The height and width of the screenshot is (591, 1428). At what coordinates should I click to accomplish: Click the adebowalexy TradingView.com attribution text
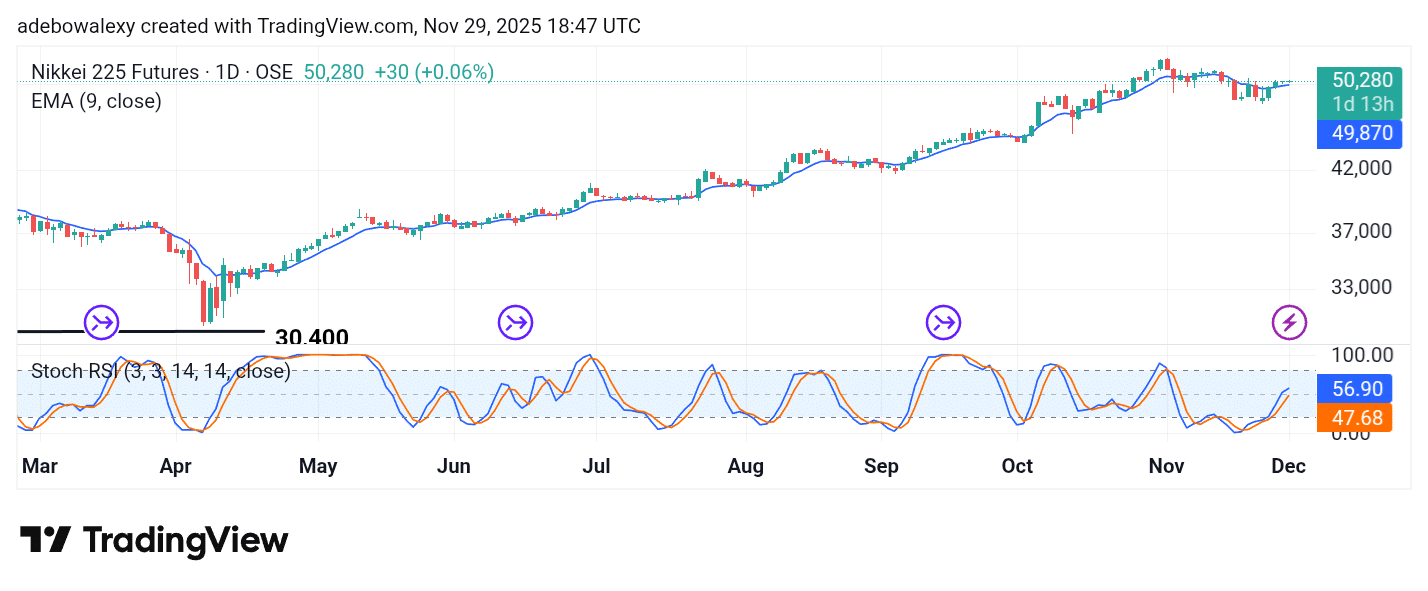330,26
